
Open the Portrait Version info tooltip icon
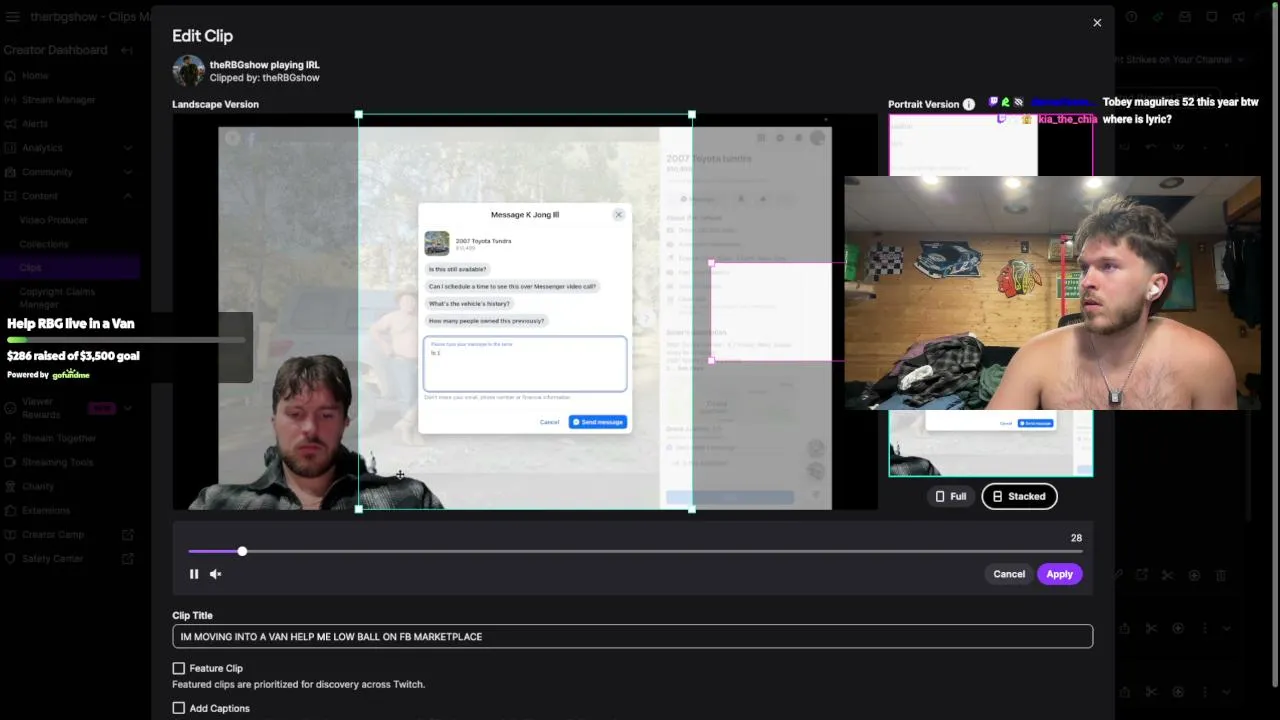tap(968, 104)
